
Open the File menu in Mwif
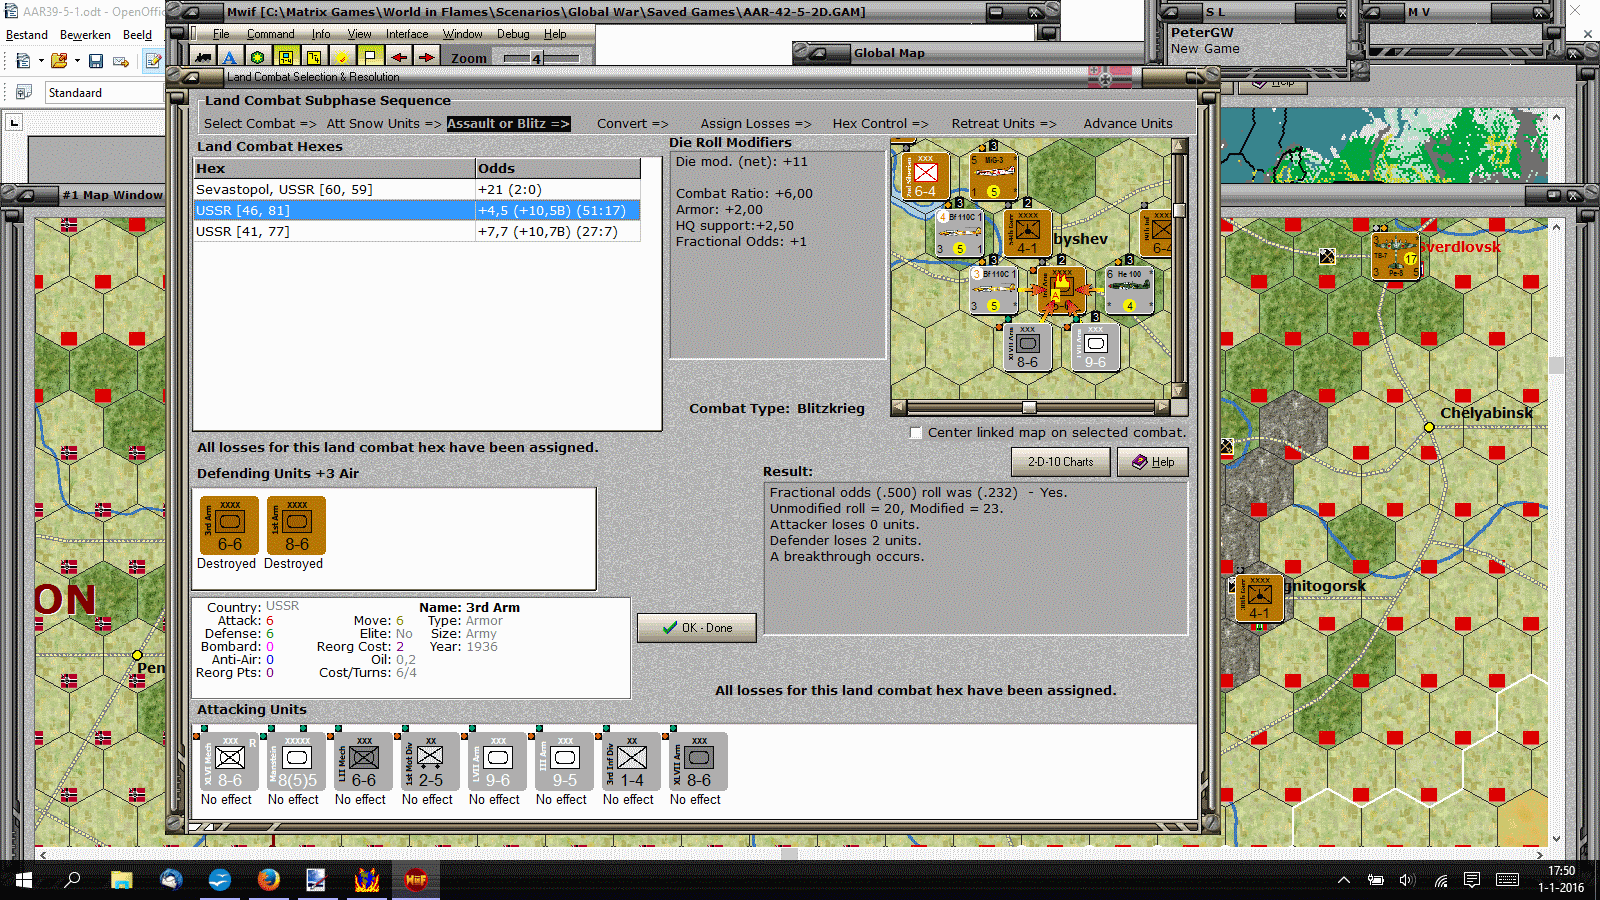coord(221,34)
